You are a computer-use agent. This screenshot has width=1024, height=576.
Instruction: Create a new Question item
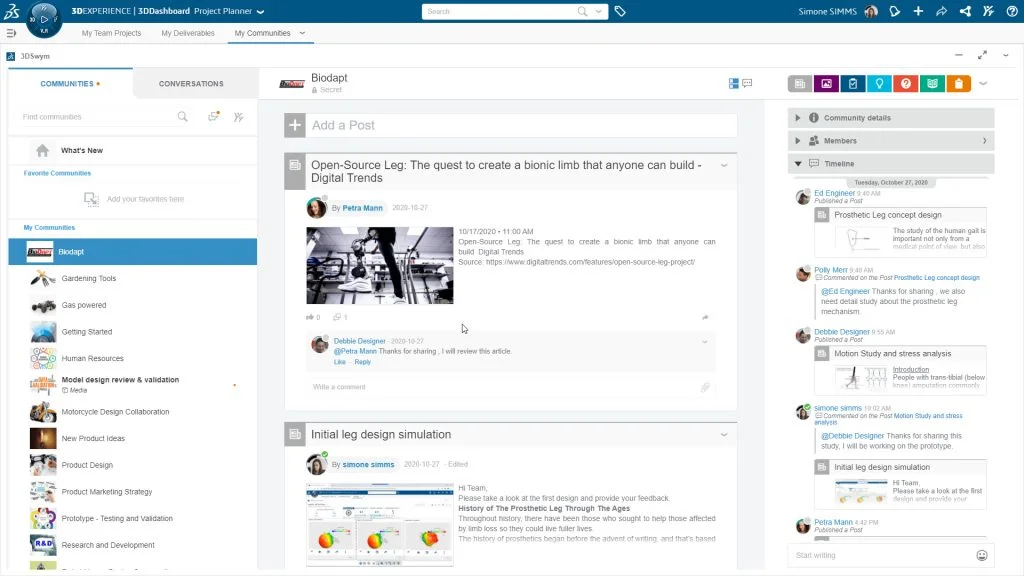(x=906, y=84)
